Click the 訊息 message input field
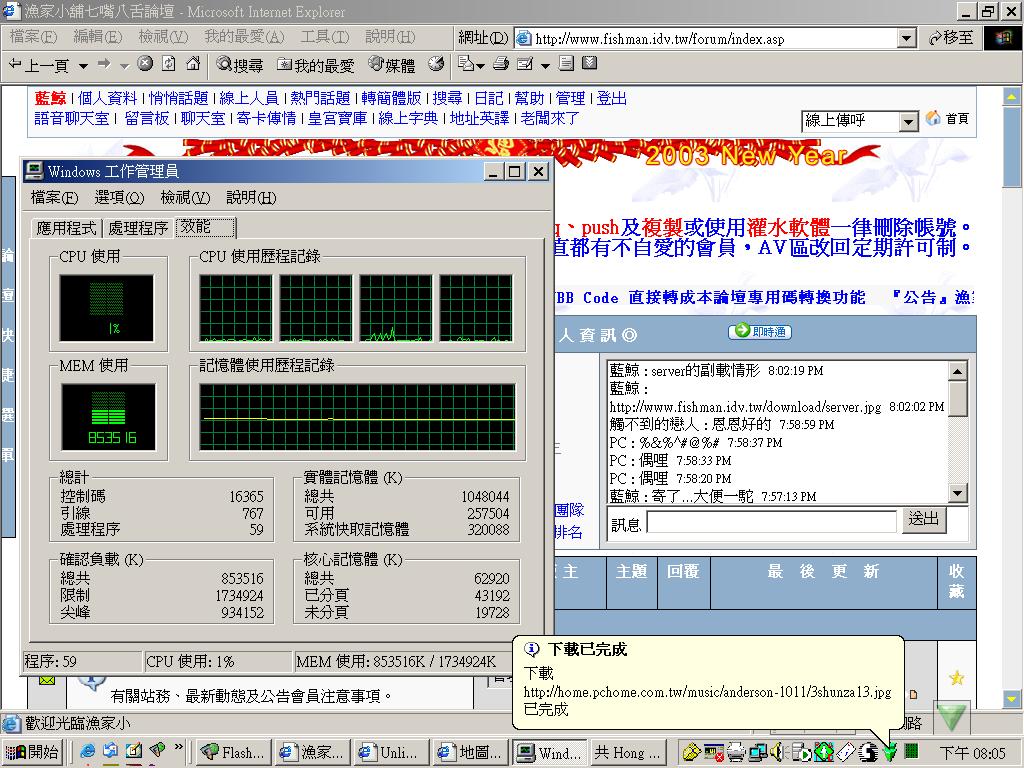 tap(772, 522)
